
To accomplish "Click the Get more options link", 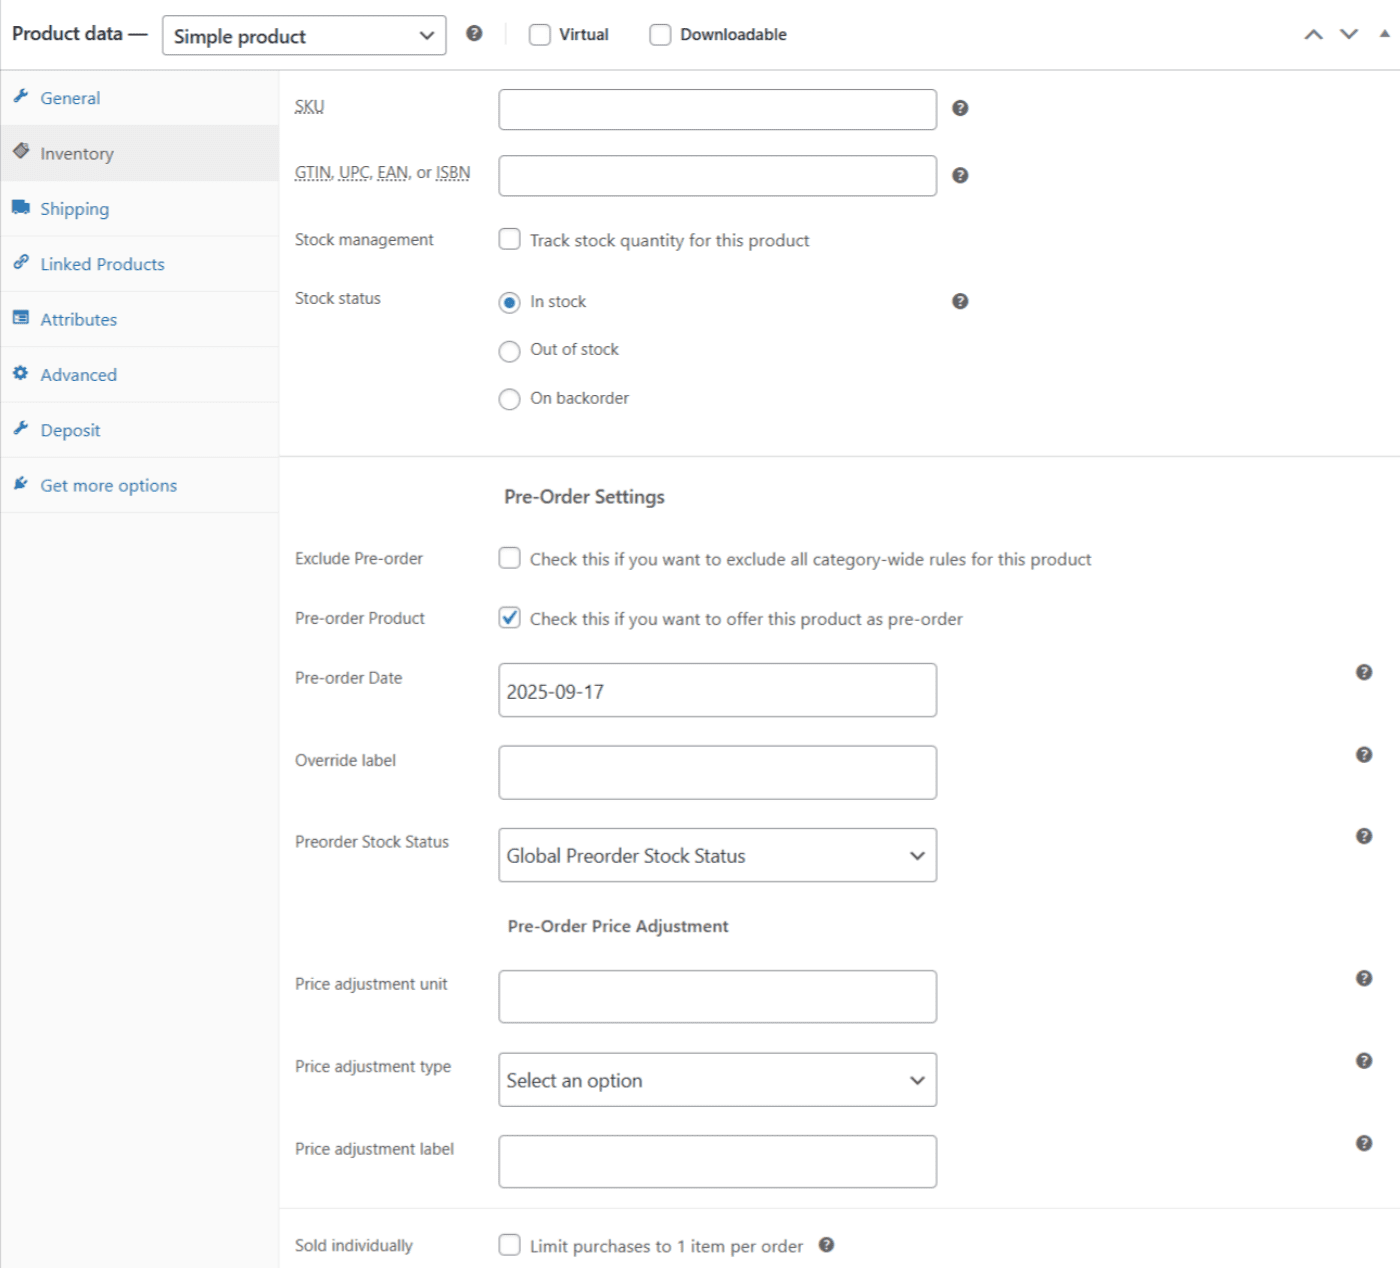I will point(108,484).
